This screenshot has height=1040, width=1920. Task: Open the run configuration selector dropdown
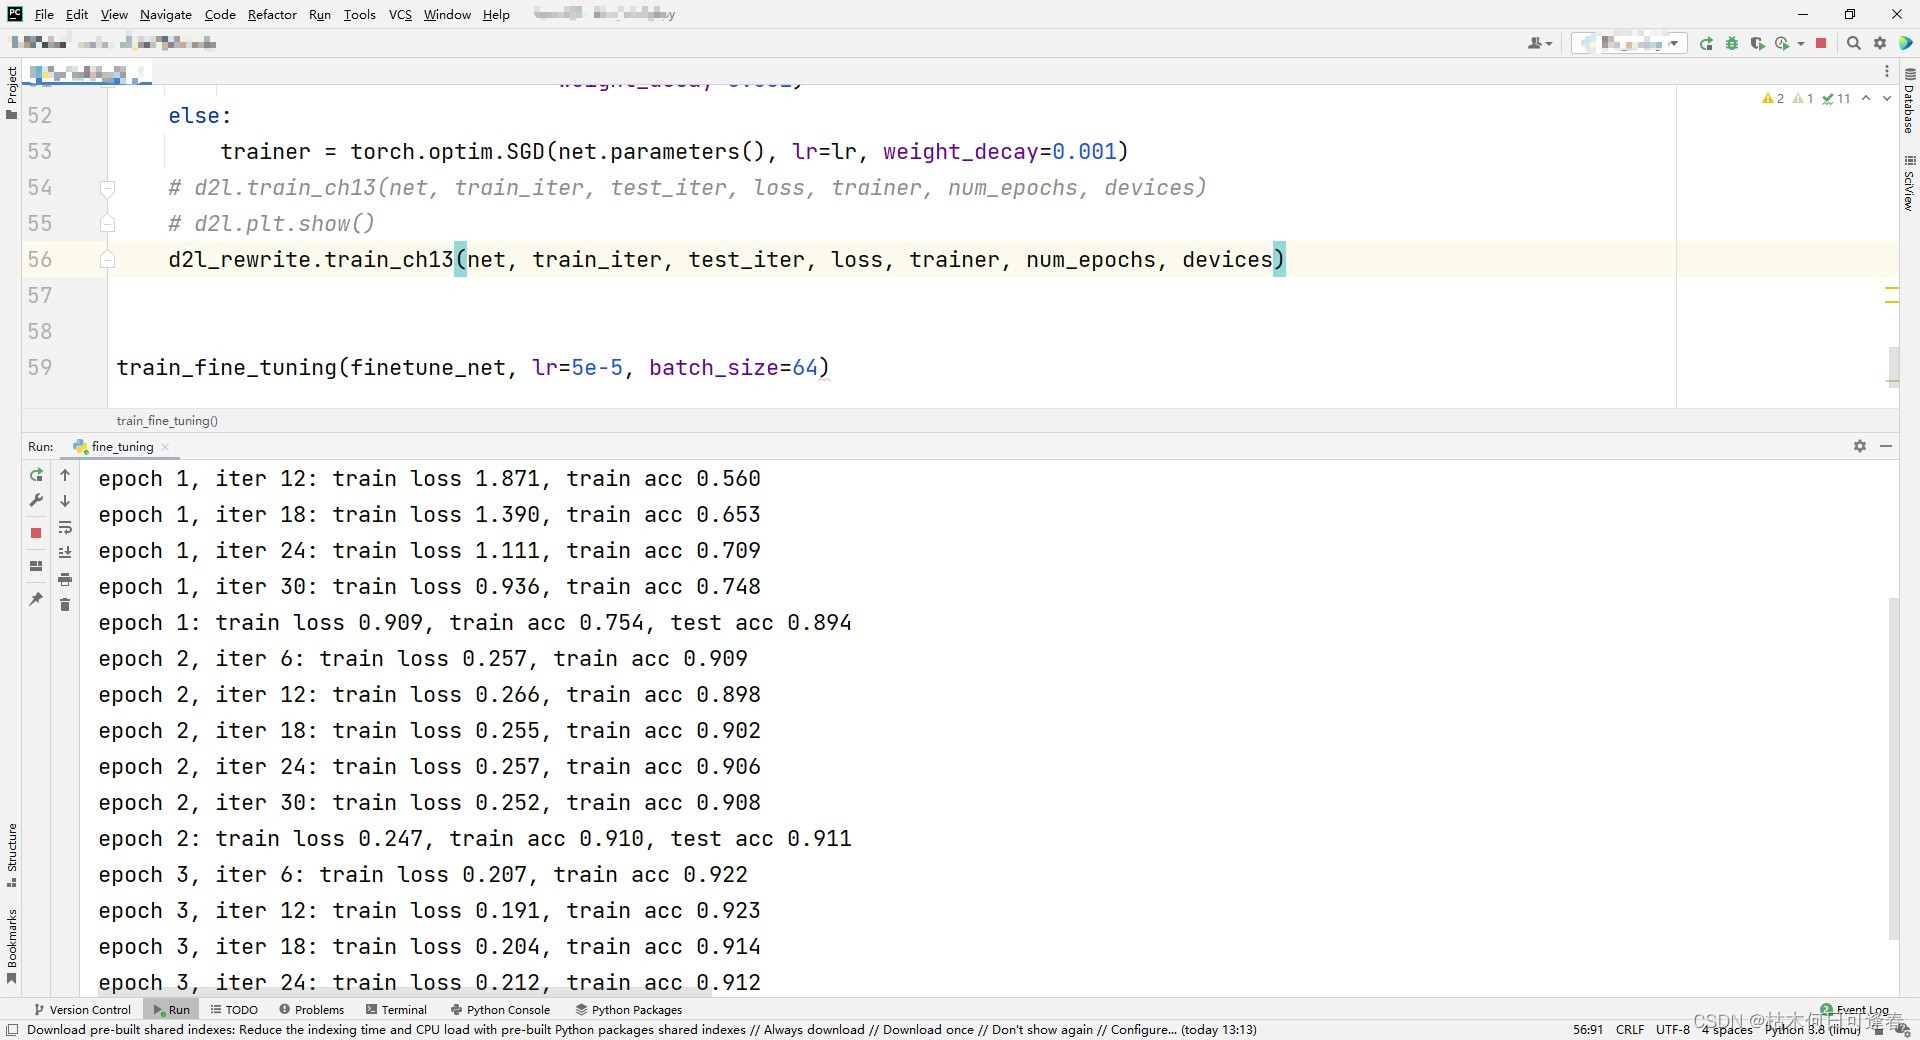[x=1630, y=44]
